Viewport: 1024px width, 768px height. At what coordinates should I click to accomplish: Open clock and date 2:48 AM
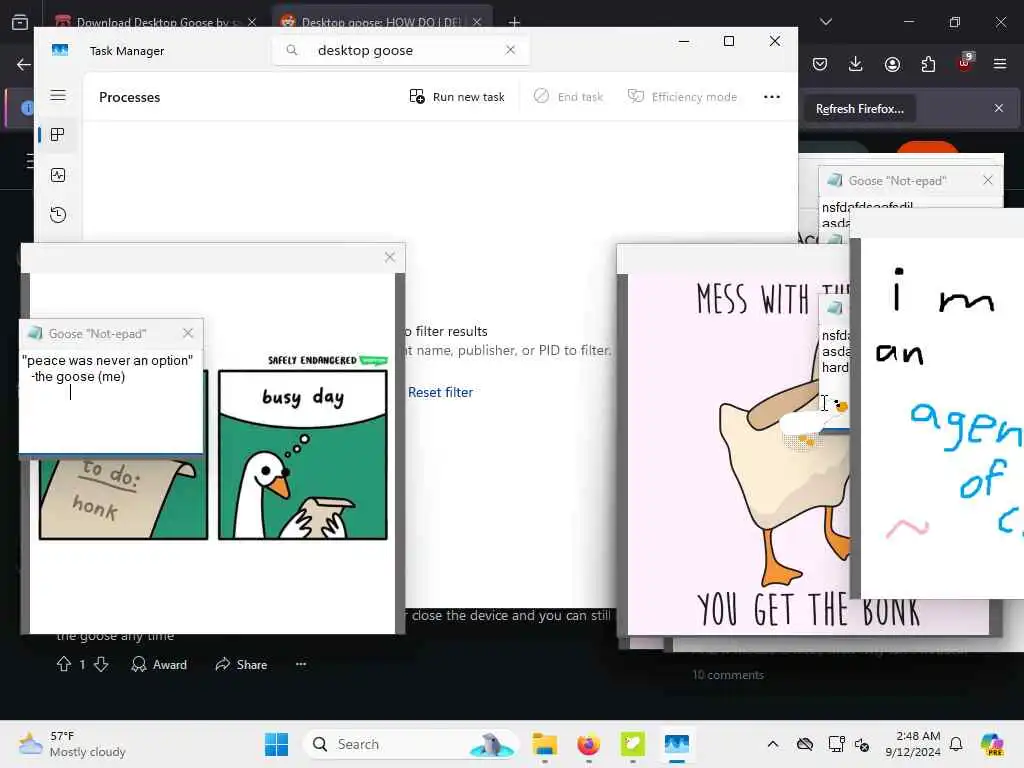912,744
